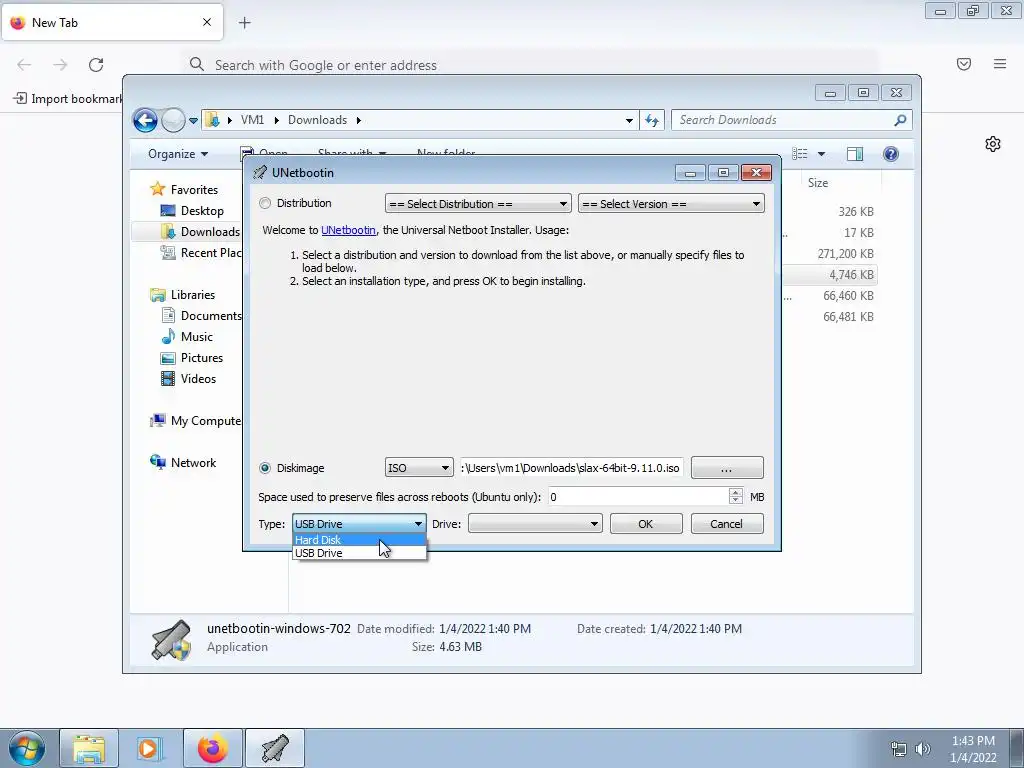Viewport: 1024px width, 768px height.
Task: Expand the address bar history dropdown
Action: tap(629, 121)
